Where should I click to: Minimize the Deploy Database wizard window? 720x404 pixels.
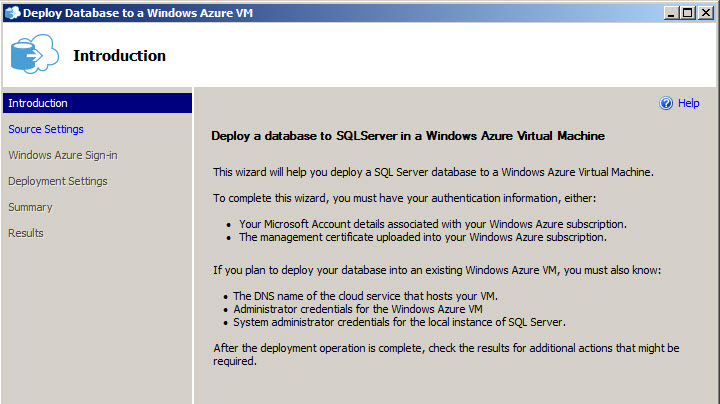[x=668, y=13]
